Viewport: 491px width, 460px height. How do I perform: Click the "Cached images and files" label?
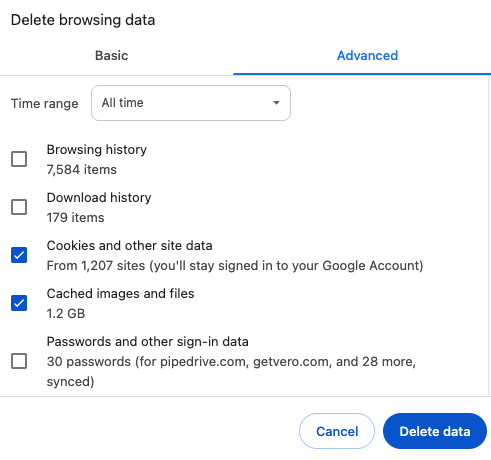point(120,294)
